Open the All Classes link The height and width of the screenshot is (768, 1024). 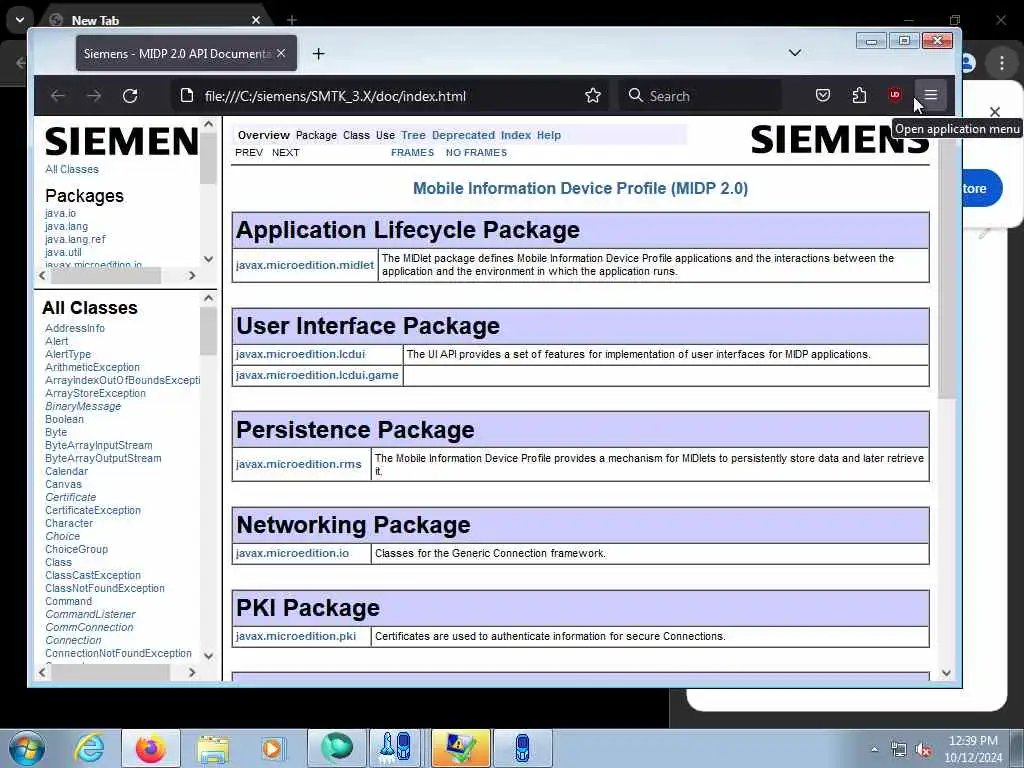pos(72,169)
